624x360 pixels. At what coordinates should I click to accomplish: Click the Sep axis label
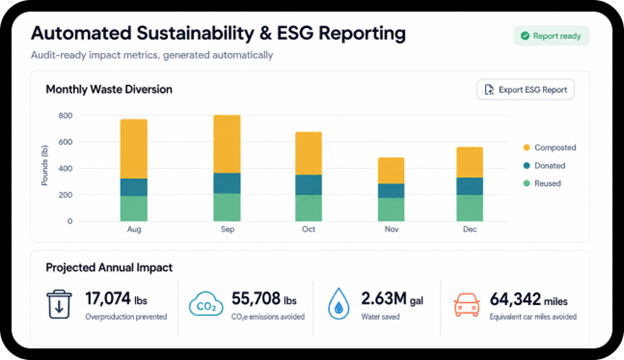click(x=228, y=229)
